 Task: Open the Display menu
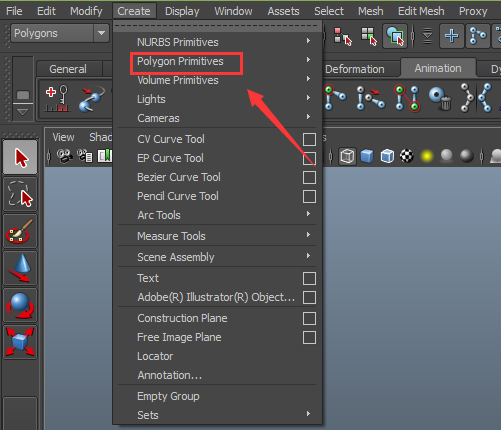pos(182,11)
